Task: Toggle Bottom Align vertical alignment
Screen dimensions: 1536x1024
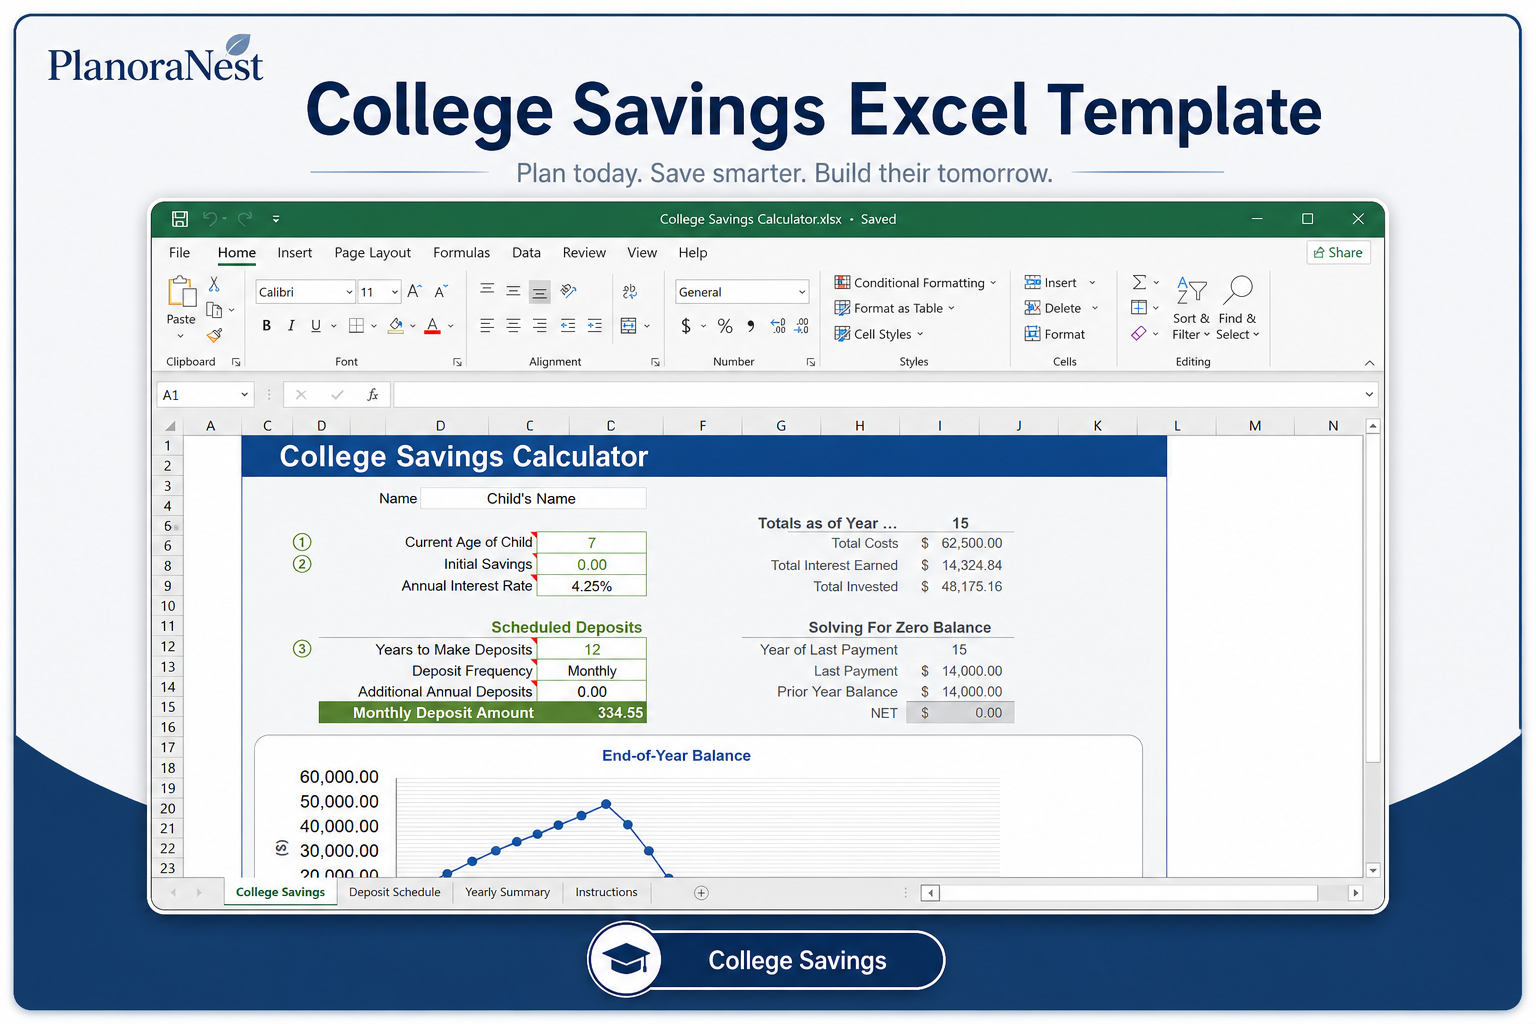Action: click(540, 292)
